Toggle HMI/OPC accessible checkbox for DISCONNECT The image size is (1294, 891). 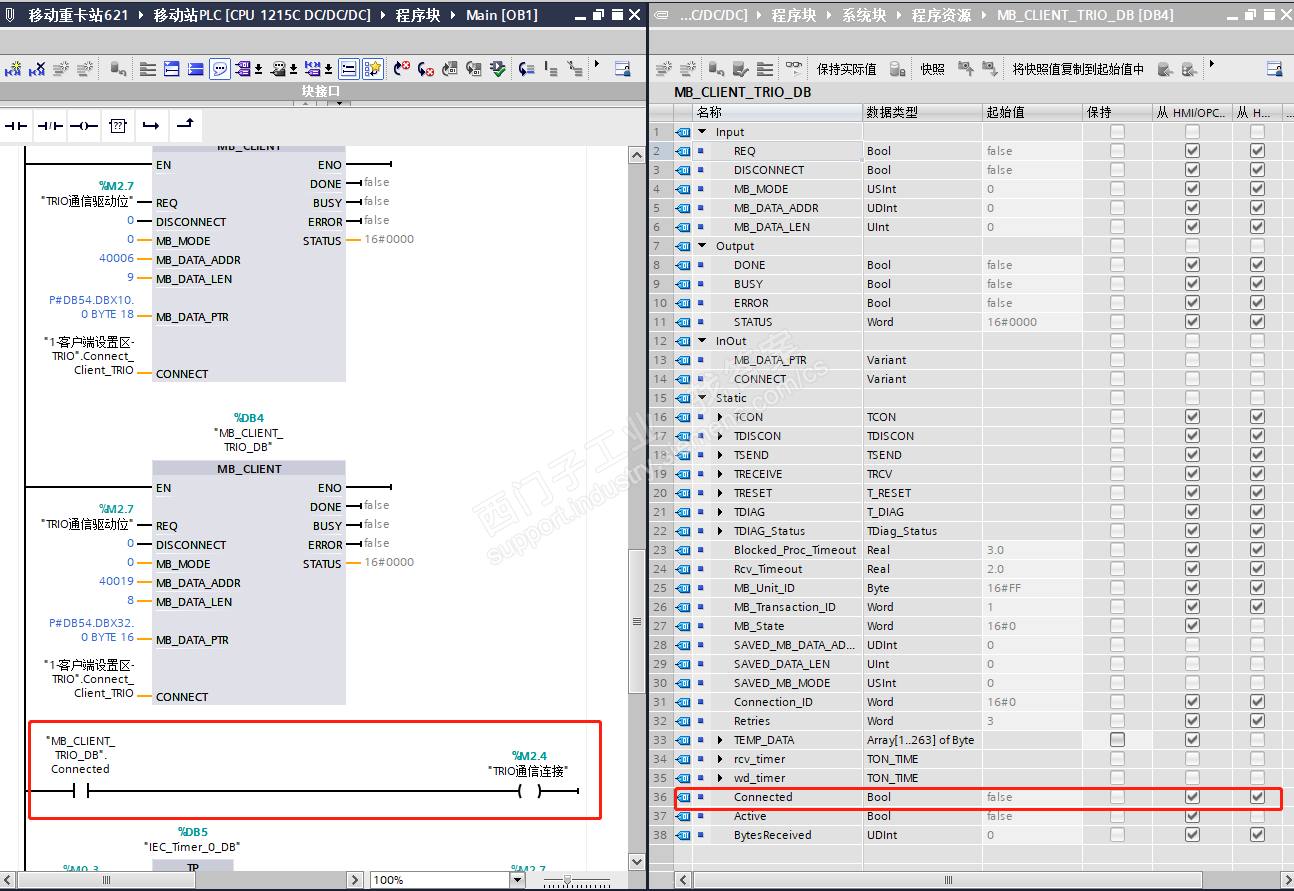click(x=1192, y=170)
